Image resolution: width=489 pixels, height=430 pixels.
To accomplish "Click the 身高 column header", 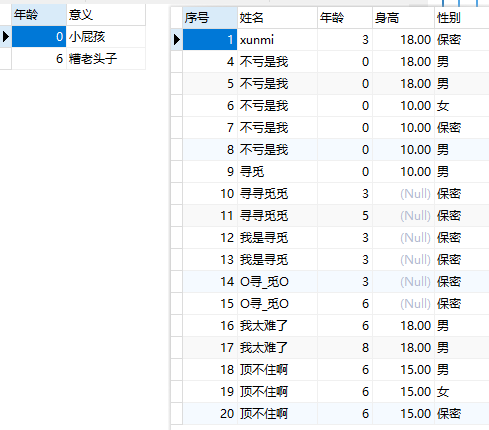I will pyautogui.click(x=404, y=18).
